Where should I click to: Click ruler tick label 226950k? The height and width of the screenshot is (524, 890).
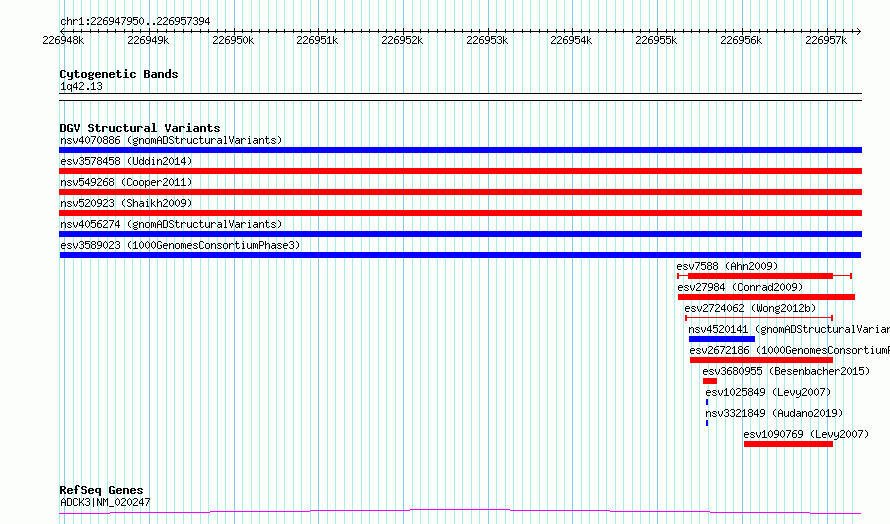(233, 40)
